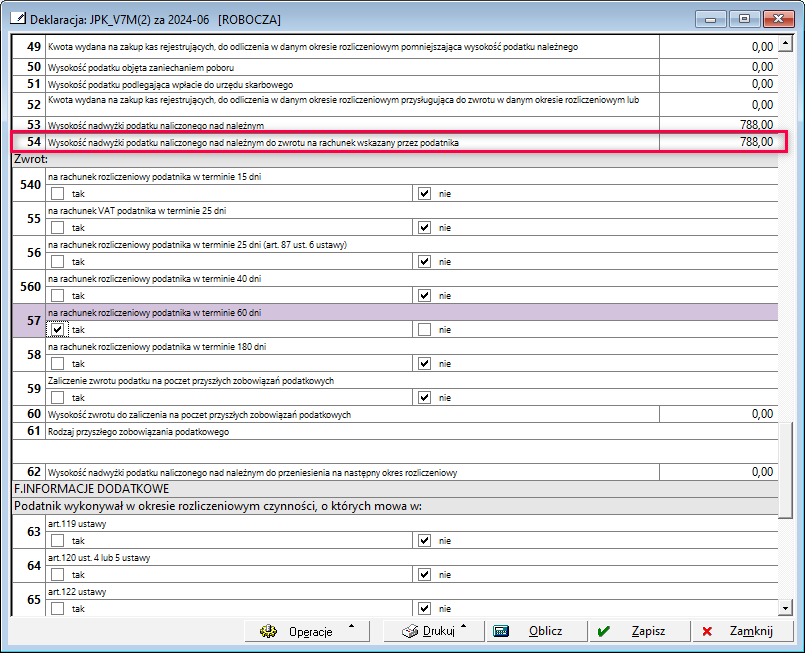Select the highlighted row 57 label (60 dni)
This screenshot has width=805, height=653.
pyautogui.click(x=155, y=313)
